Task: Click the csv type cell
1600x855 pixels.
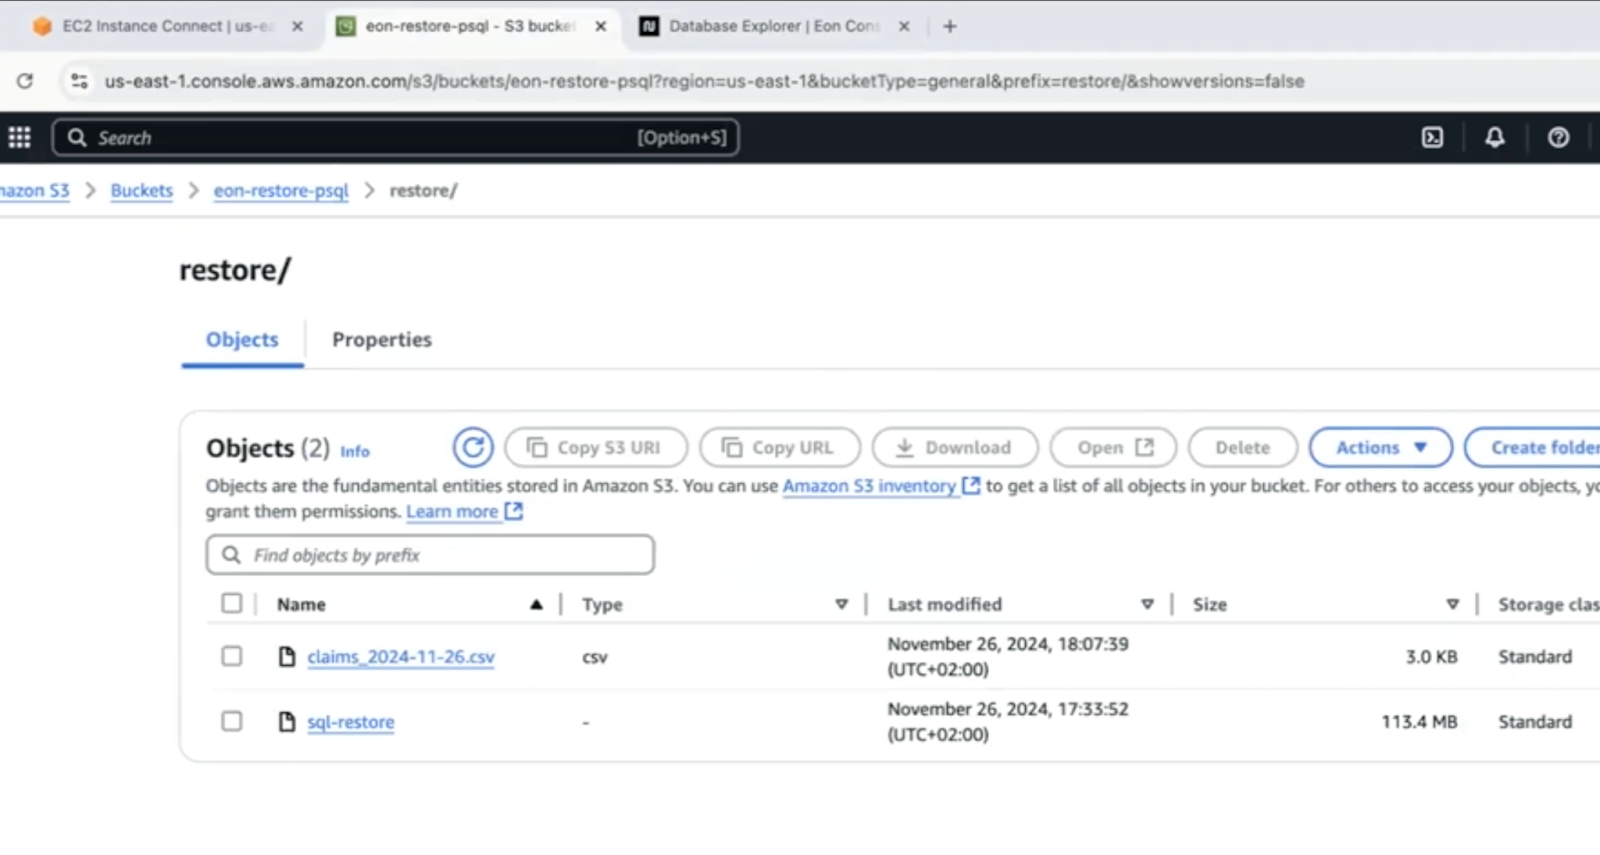Action: pyautogui.click(x=595, y=657)
